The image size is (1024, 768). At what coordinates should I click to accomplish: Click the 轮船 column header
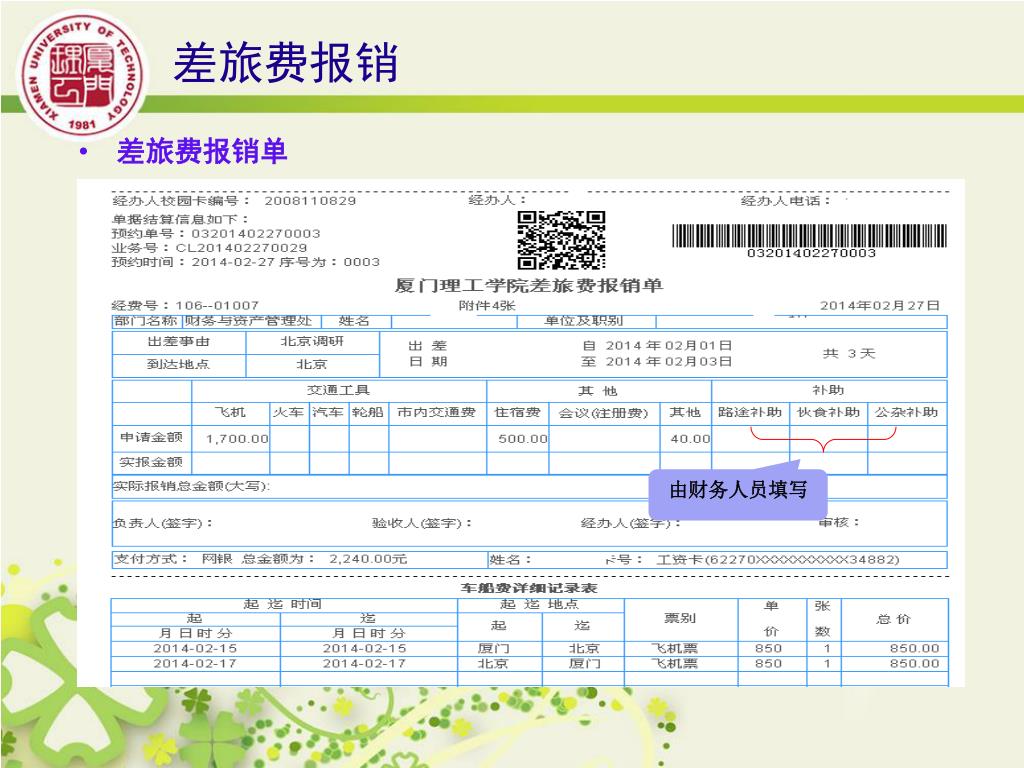click(368, 413)
